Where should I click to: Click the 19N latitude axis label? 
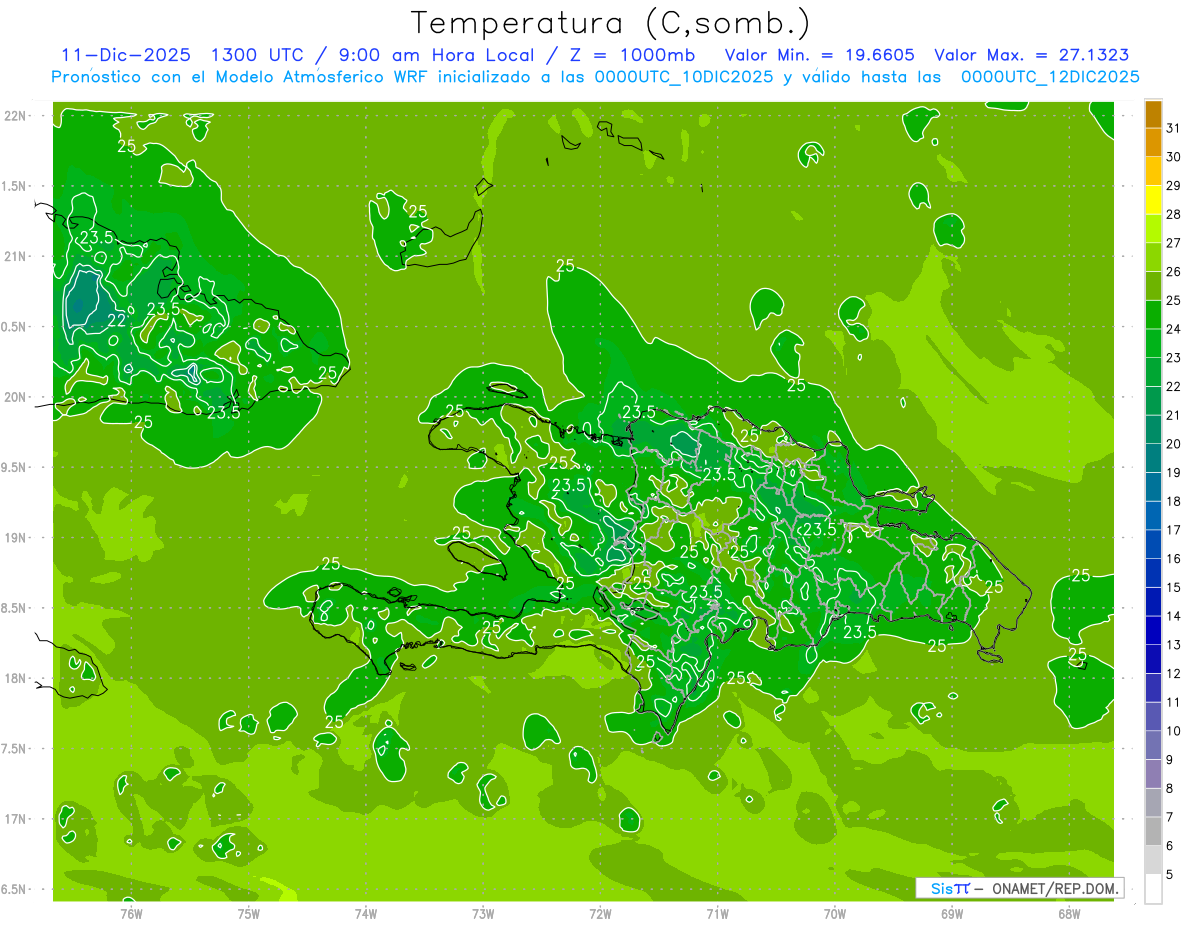point(16,537)
